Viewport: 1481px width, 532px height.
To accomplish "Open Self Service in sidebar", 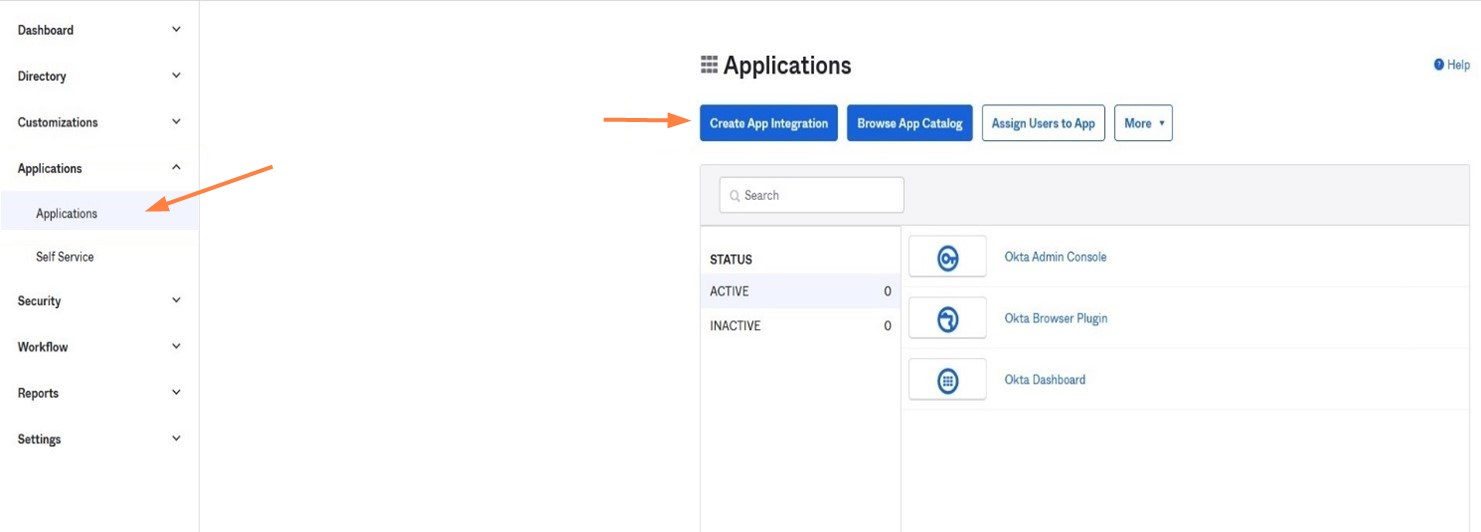I will 65,257.
